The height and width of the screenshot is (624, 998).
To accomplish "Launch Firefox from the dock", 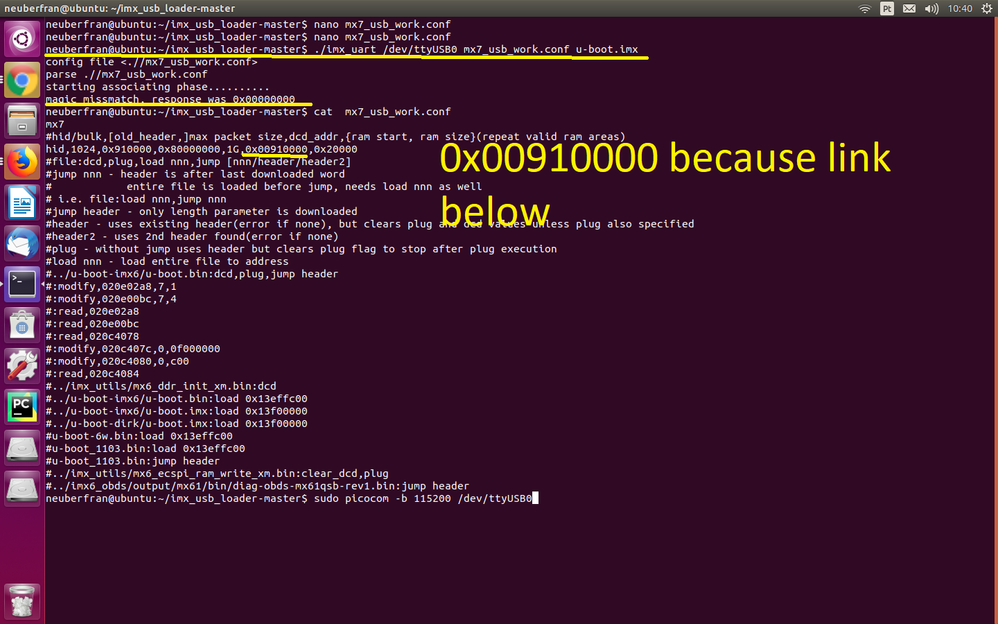I will (x=22, y=161).
